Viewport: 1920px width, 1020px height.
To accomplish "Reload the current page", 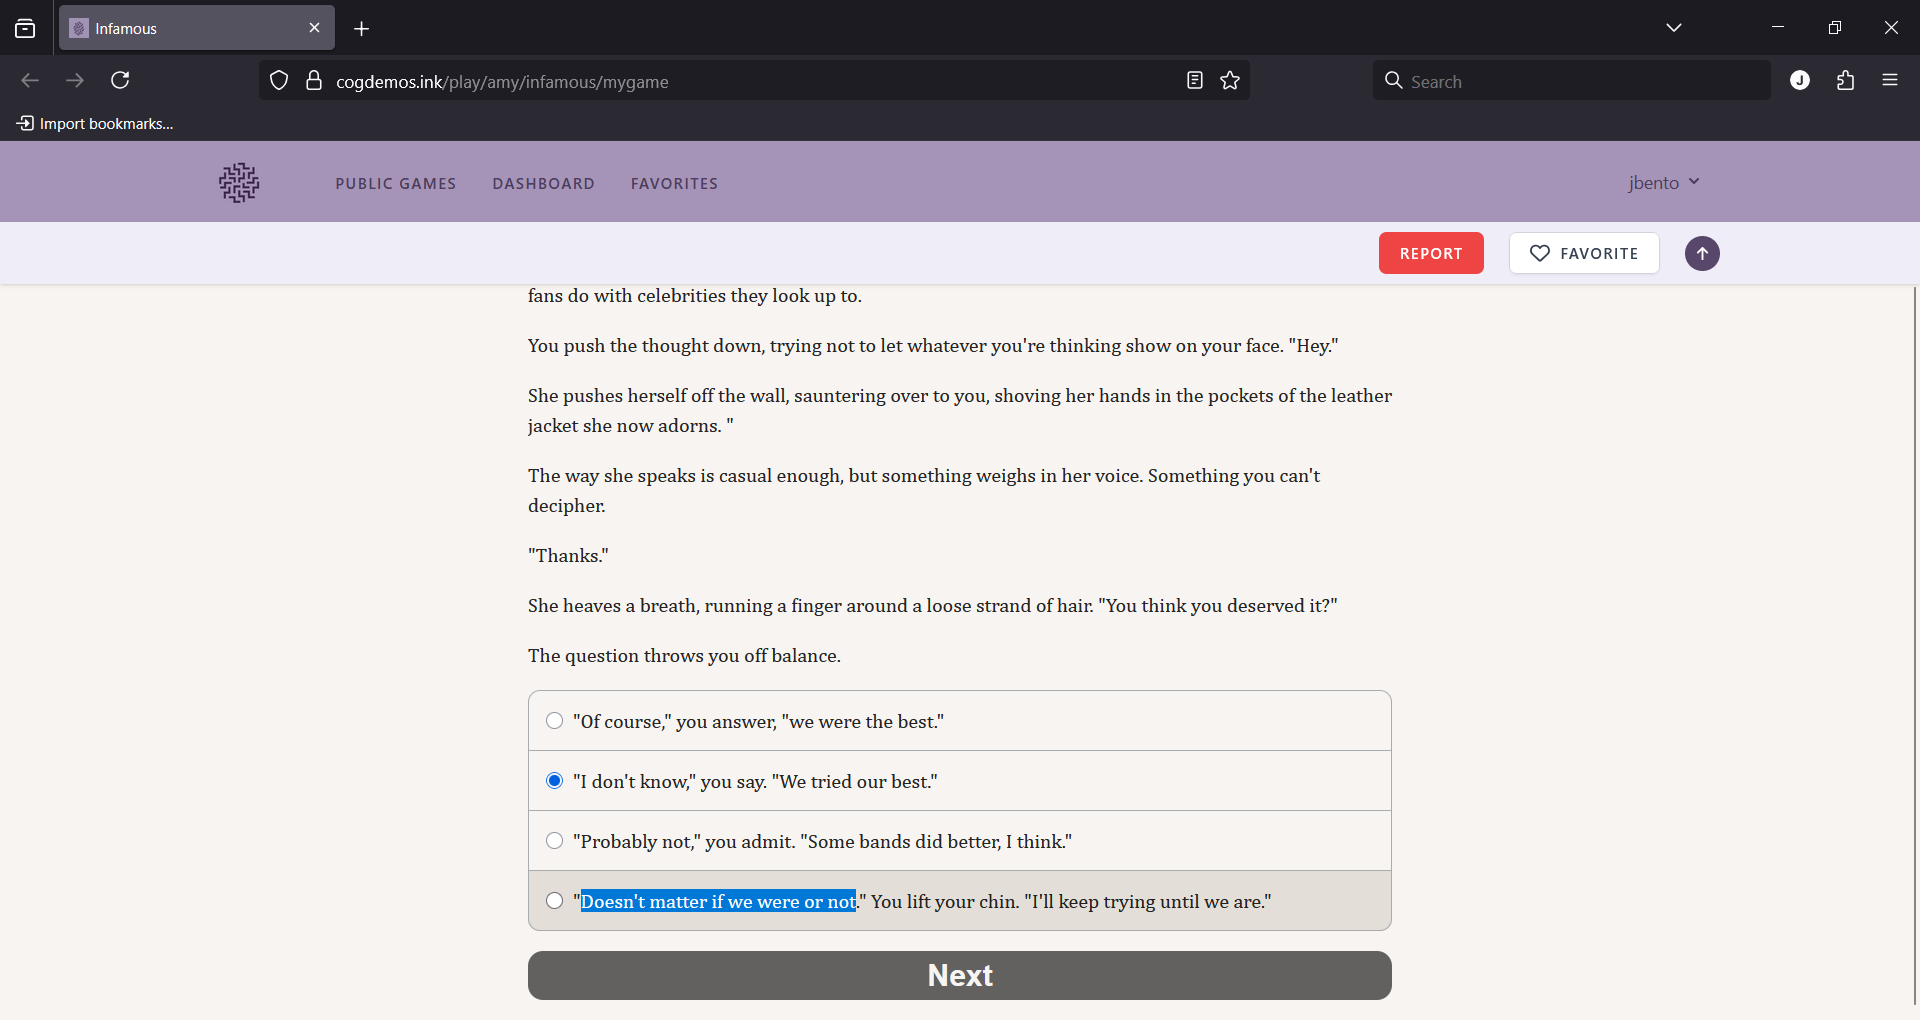I will pyautogui.click(x=120, y=80).
